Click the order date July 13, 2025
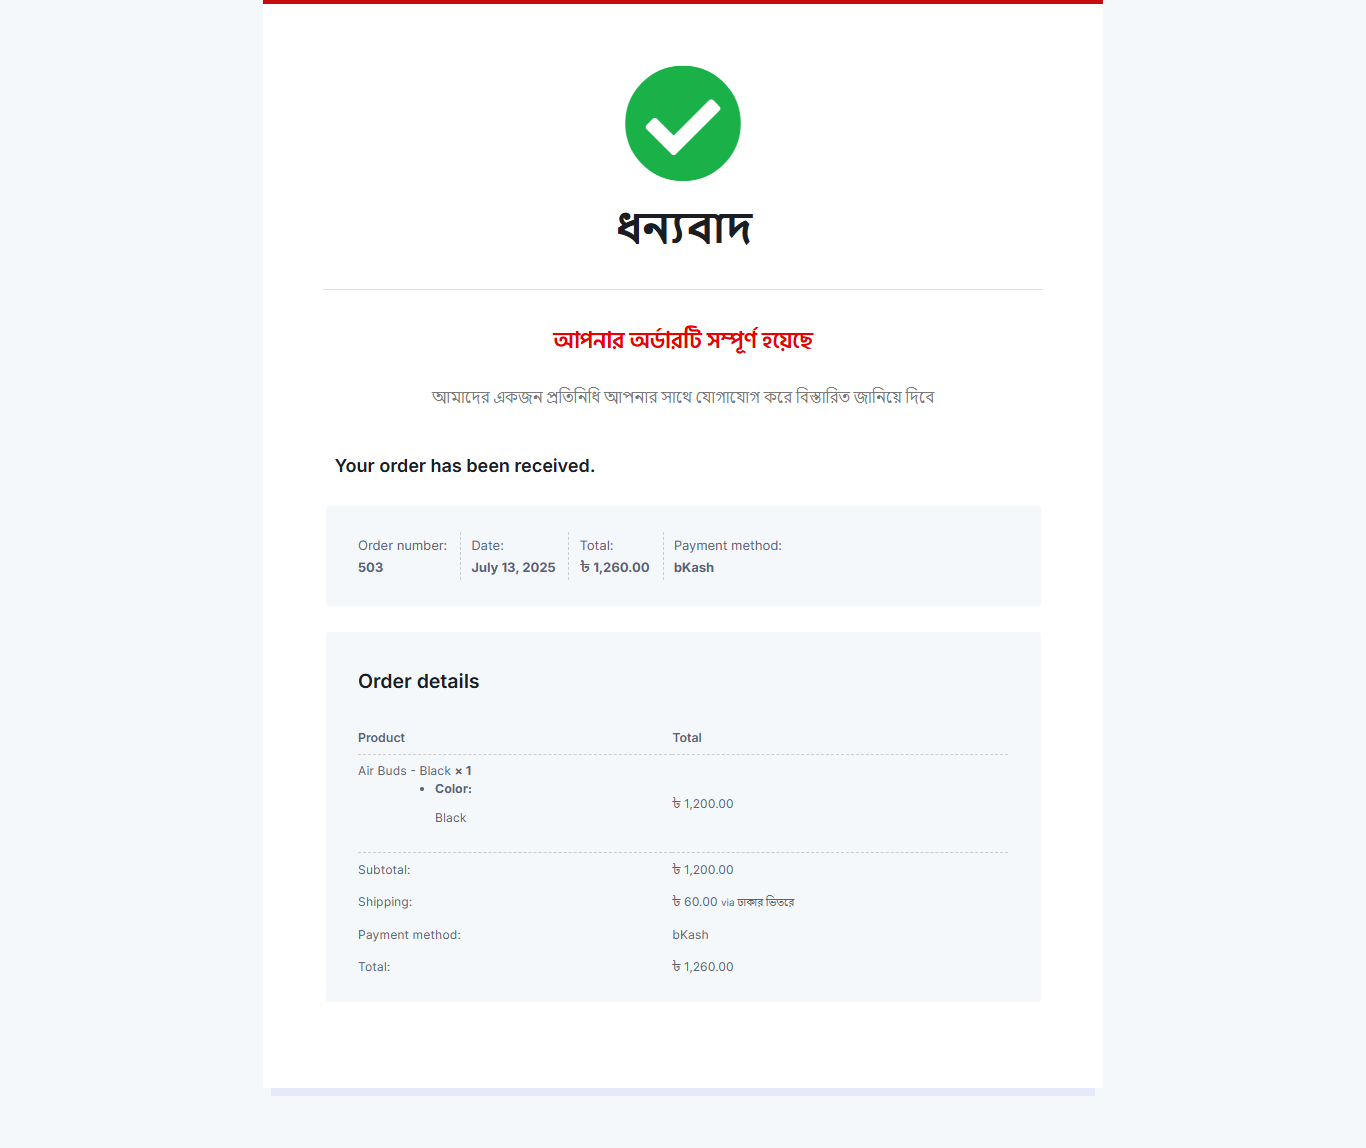Screen dimensions: 1366x1148 tap(513, 568)
